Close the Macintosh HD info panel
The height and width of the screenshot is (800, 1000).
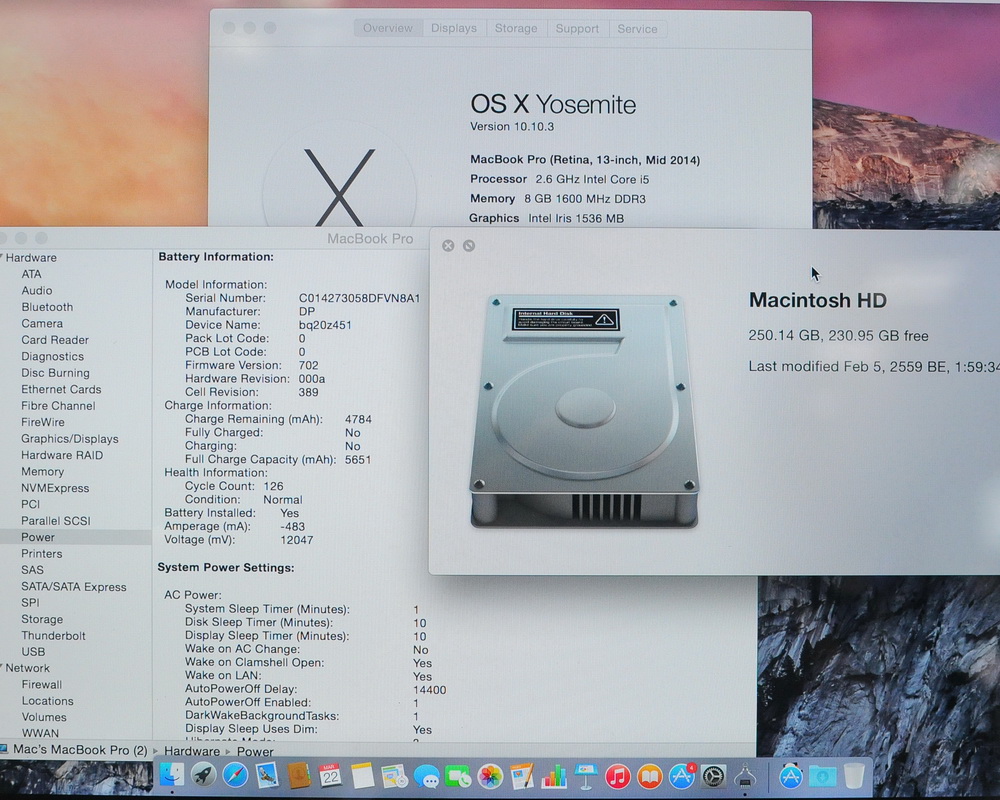pyautogui.click(x=448, y=246)
